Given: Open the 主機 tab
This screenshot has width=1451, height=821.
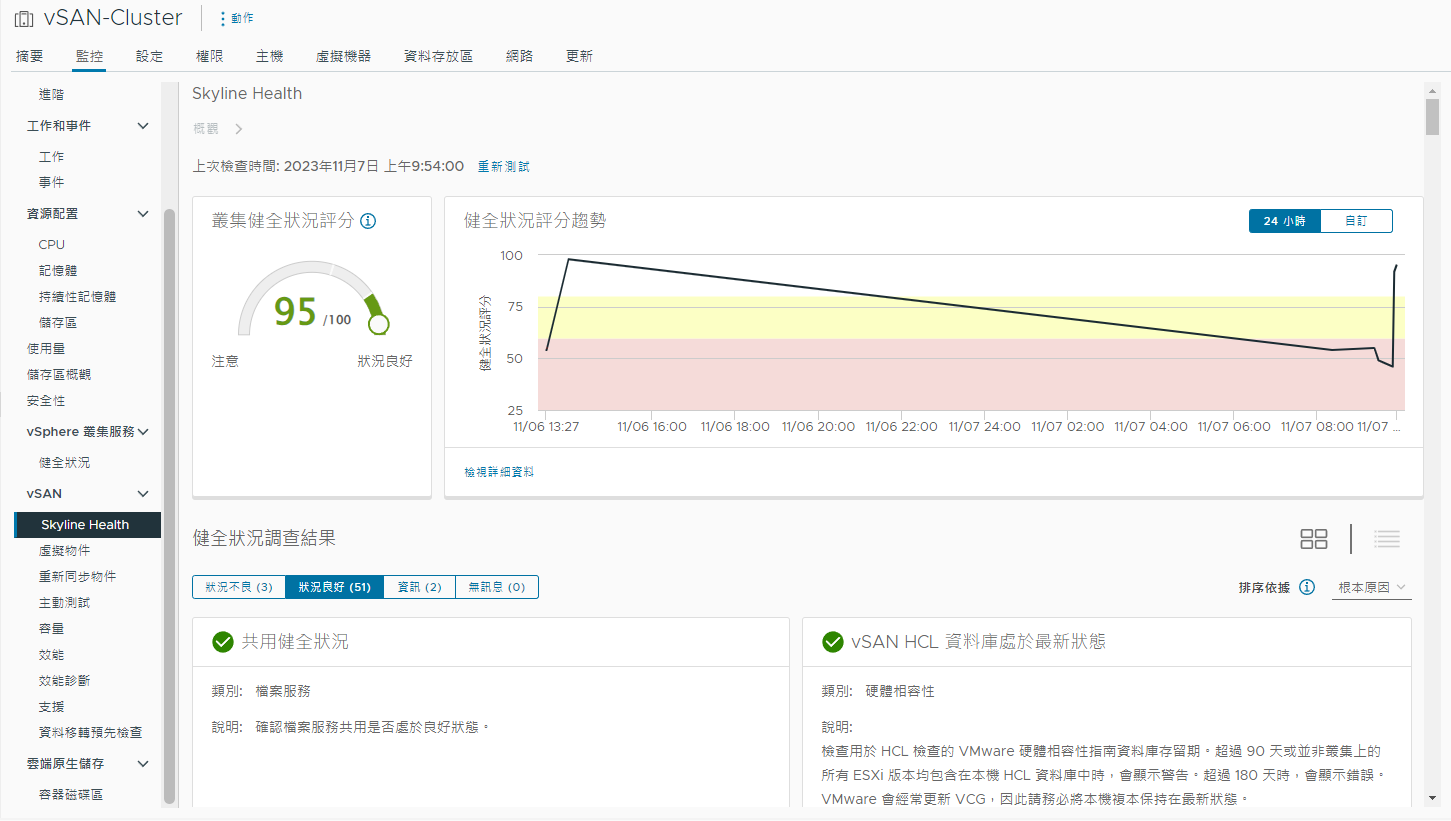Looking at the screenshot, I should click(x=269, y=56).
